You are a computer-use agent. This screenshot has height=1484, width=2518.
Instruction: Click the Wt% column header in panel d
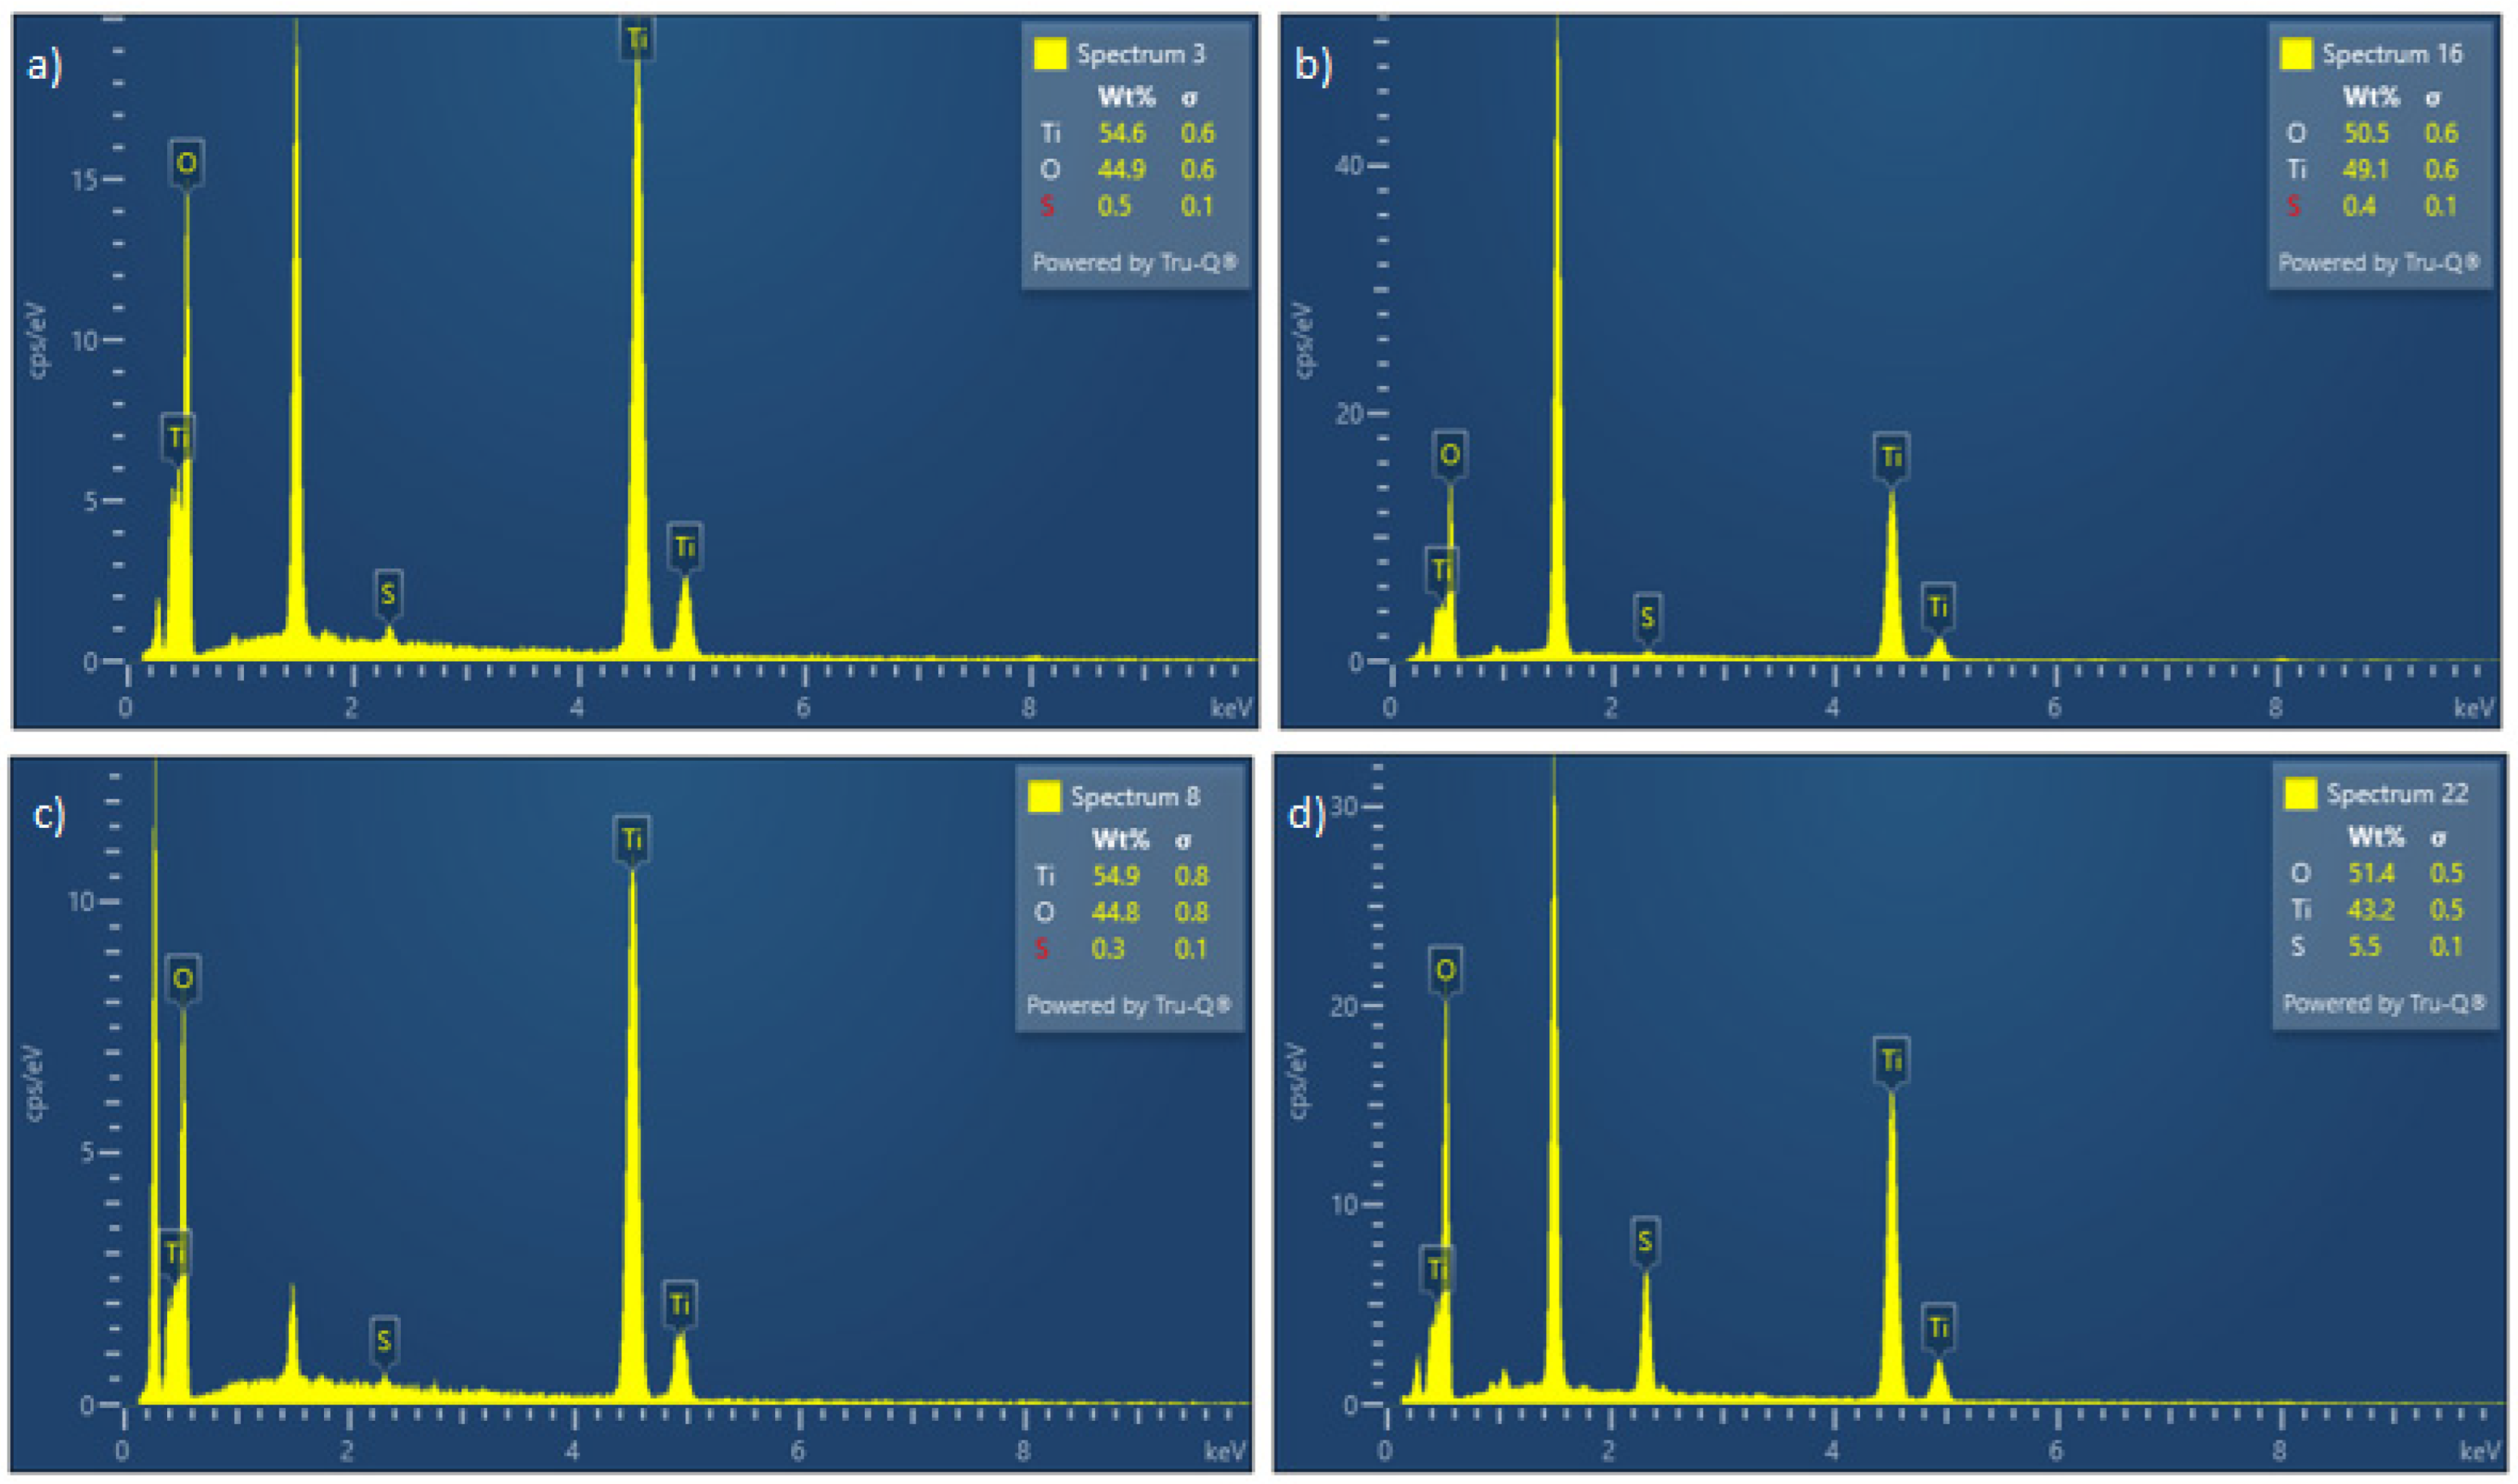(x=2376, y=836)
